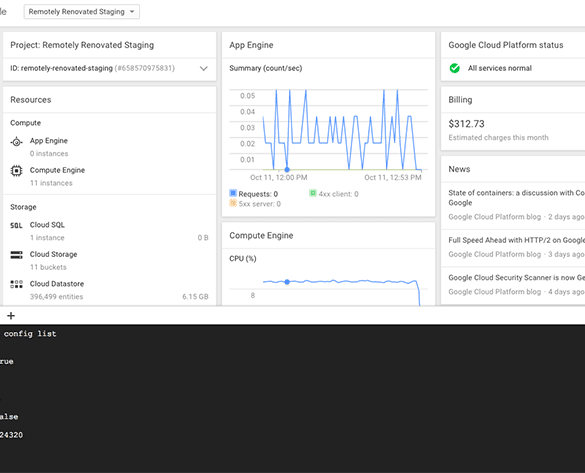Toggle the 4xx client legend swatch
Image resolution: width=585 pixels, height=473 pixels.
pyautogui.click(x=313, y=193)
